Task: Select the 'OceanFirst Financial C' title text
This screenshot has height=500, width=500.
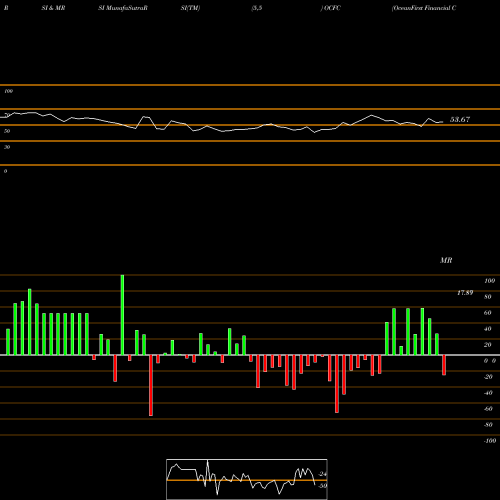Action: [x=424, y=8]
